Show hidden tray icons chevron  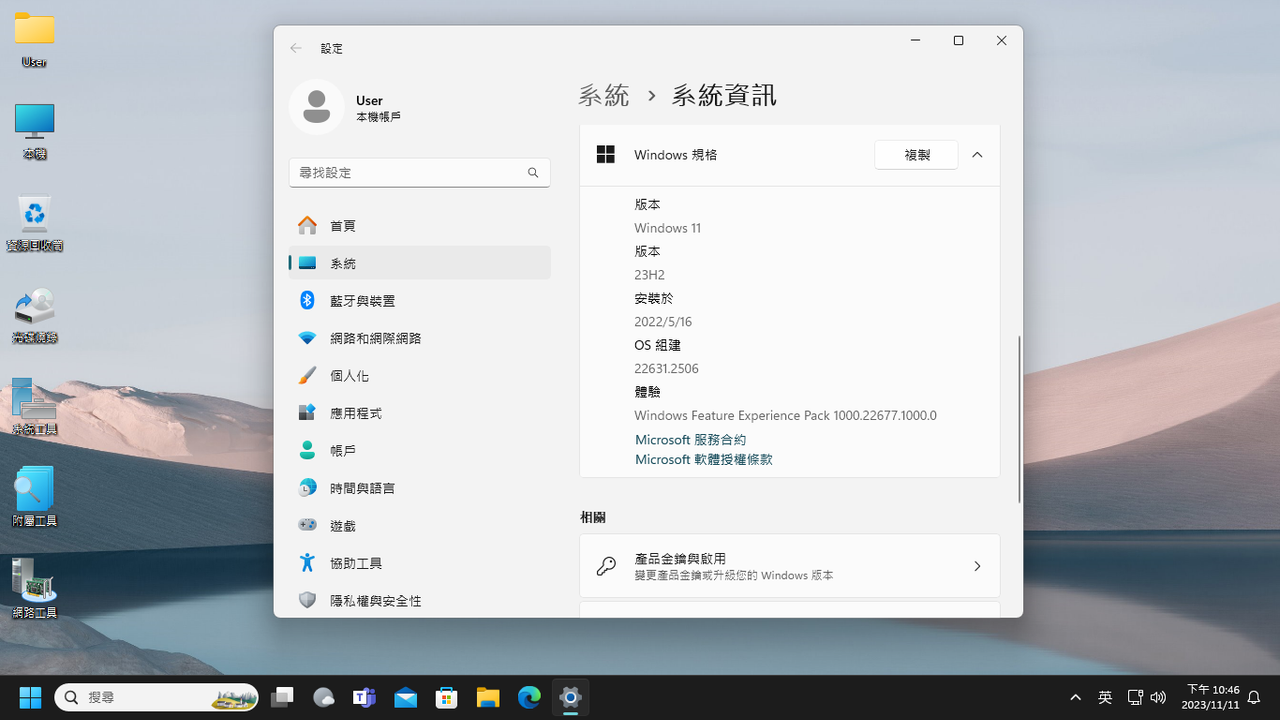[1076, 697]
